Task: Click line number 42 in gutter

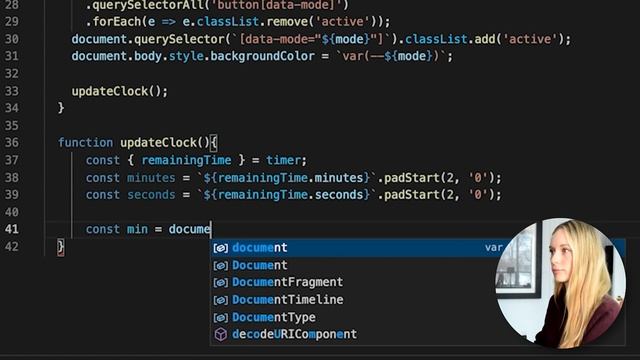Action: [12, 247]
